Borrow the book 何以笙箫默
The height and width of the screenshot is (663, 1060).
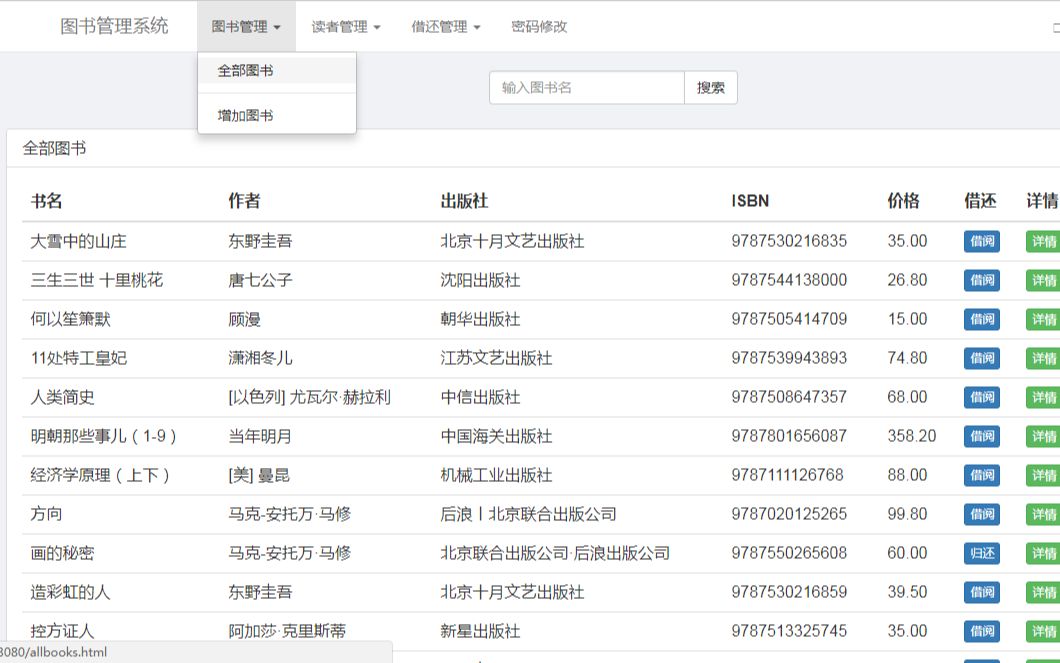pyautogui.click(x=981, y=319)
